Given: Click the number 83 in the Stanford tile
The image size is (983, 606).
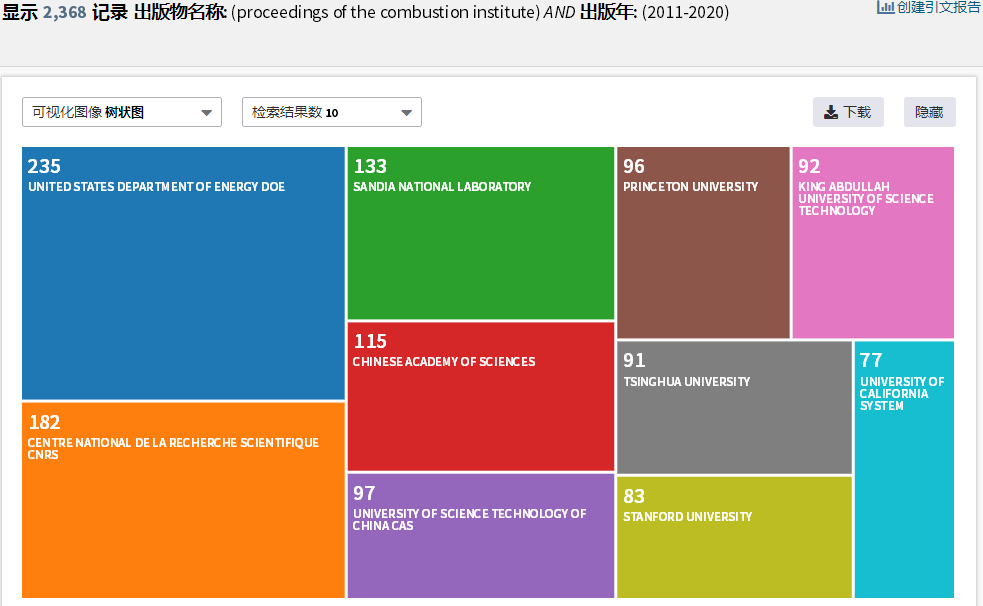Looking at the screenshot, I should point(634,496).
